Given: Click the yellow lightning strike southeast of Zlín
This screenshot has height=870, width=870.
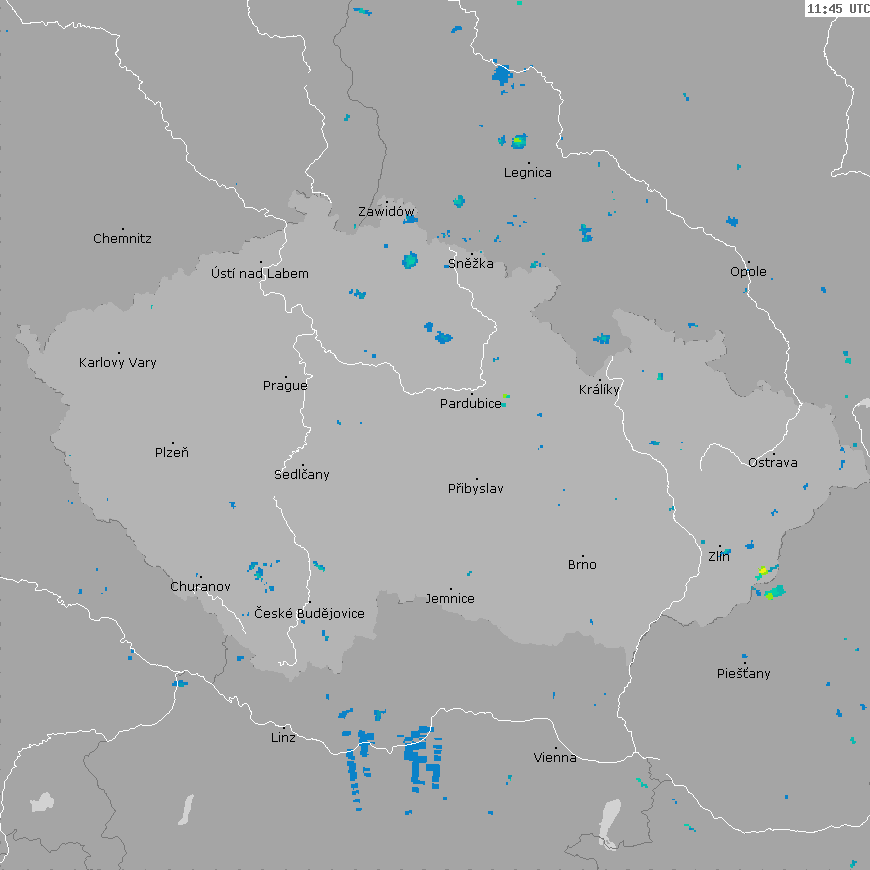Looking at the screenshot, I should coord(763,571).
